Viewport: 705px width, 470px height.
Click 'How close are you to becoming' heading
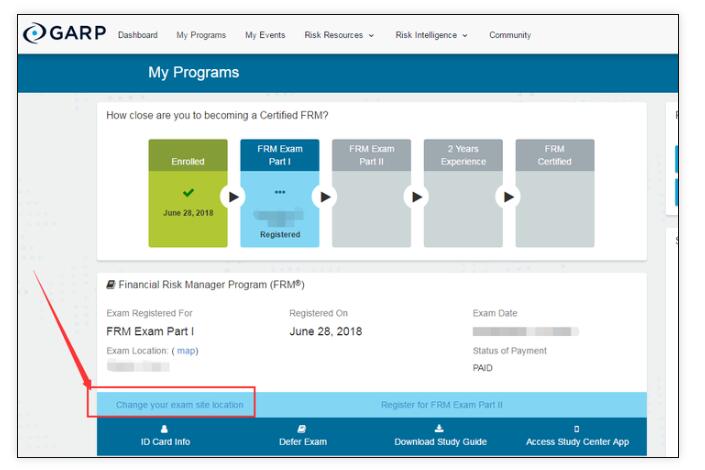tap(217, 116)
